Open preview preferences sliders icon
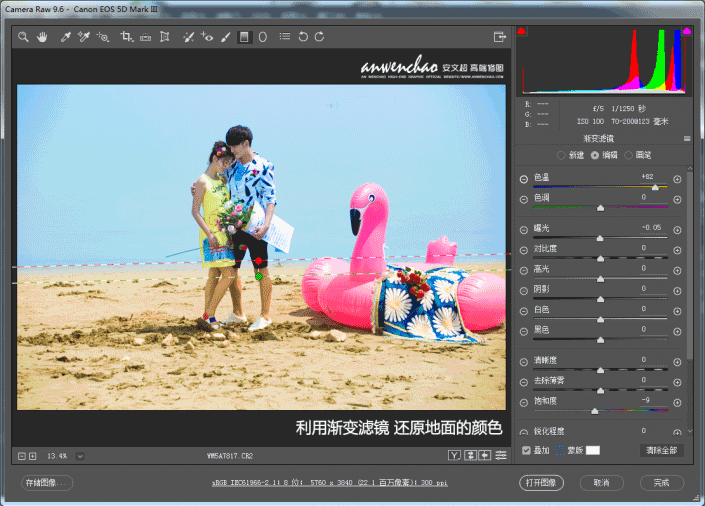This screenshot has width=705, height=506. (x=501, y=456)
